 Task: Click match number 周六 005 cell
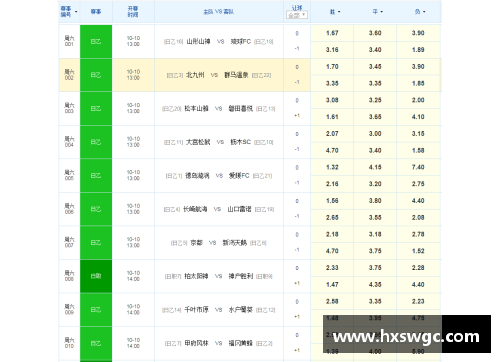(x=69, y=175)
